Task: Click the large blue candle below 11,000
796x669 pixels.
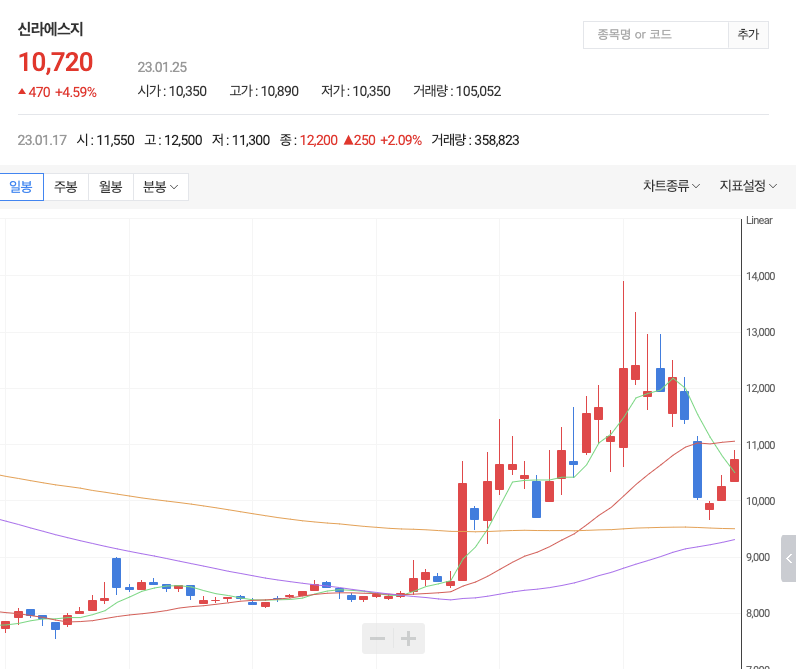Action: 698,470
